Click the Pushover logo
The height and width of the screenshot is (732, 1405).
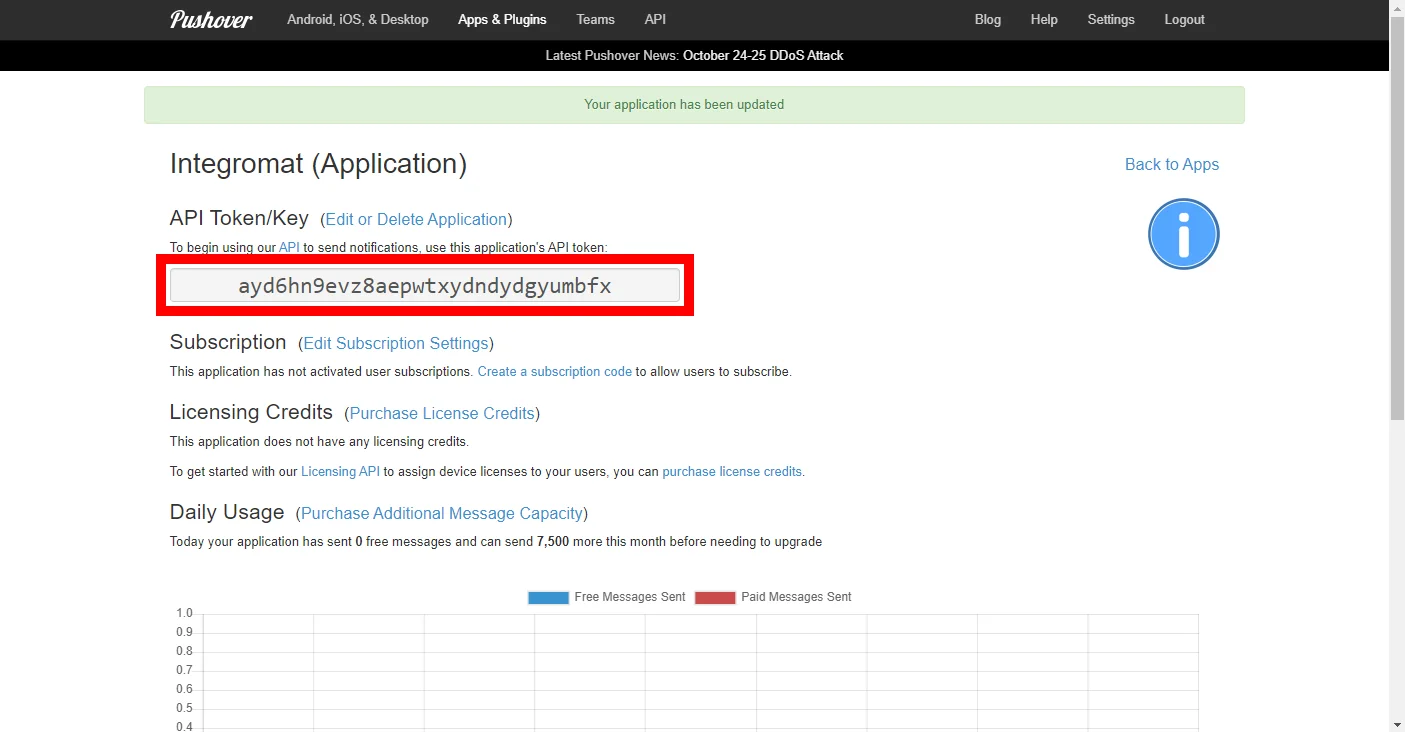(x=211, y=19)
